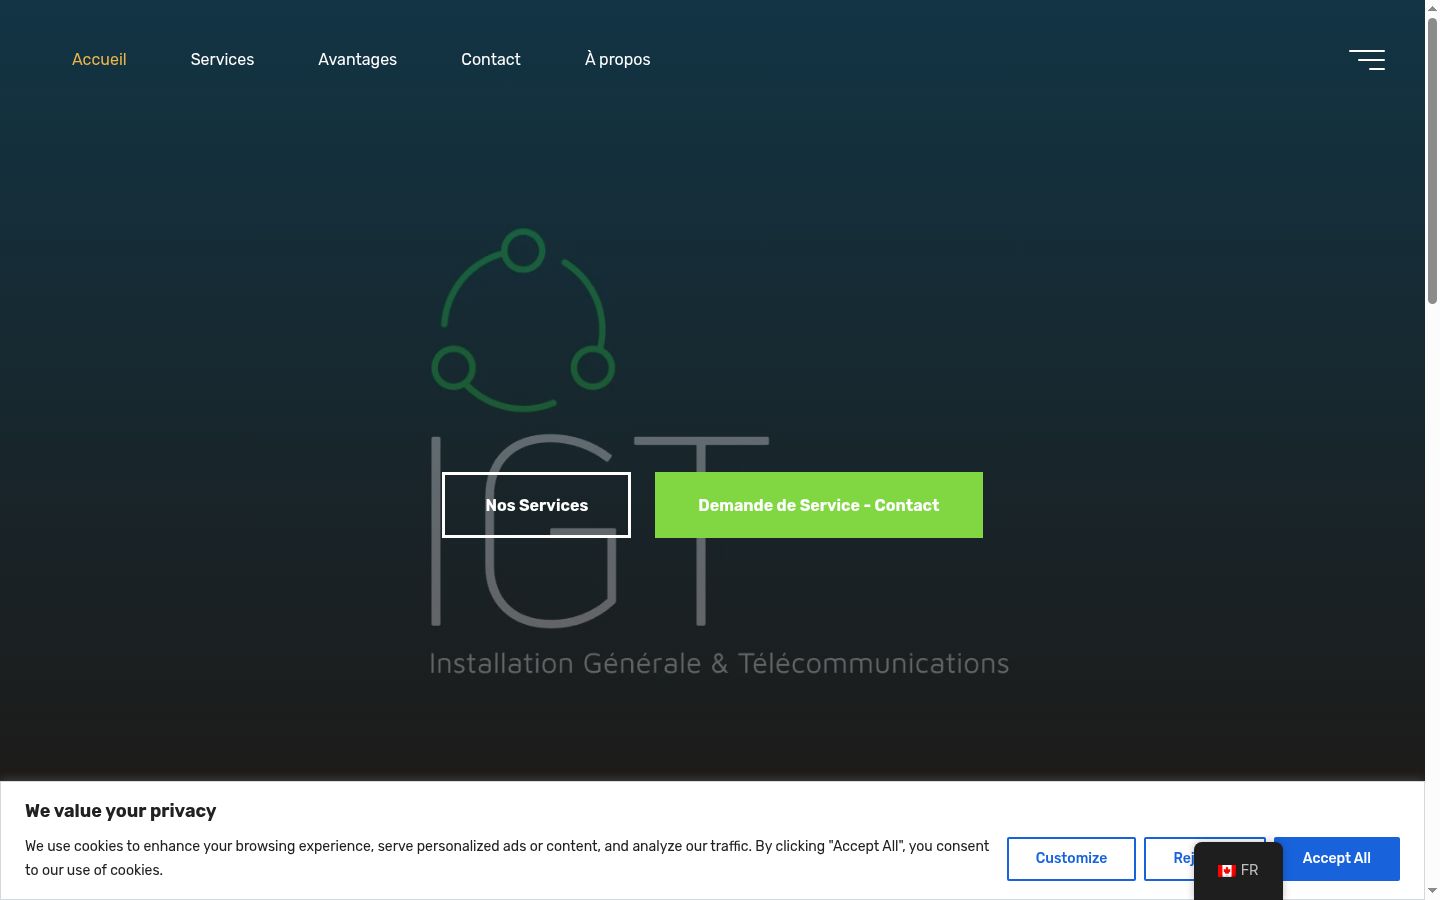The height and width of the screenshot is (900, 1440).
Task: Open the À propos menu item
Action: 617,59
